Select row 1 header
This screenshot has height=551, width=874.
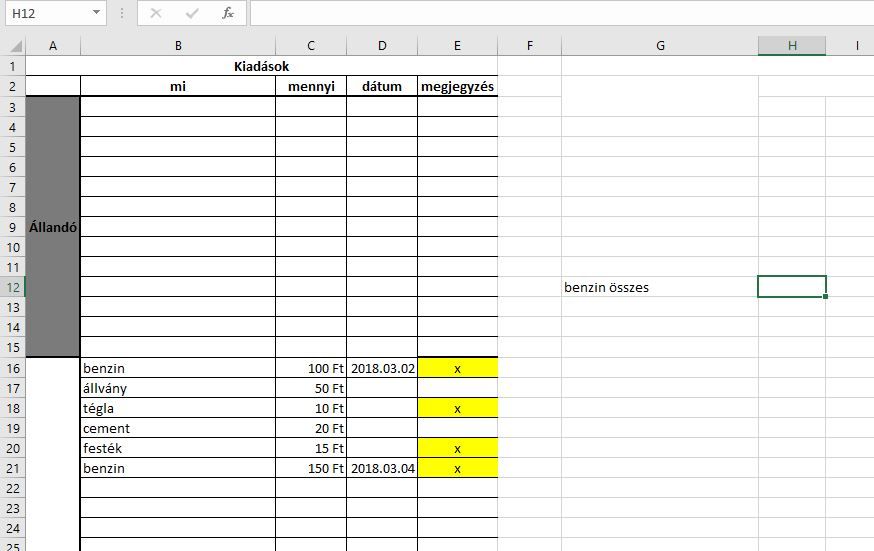coord(13,66)
